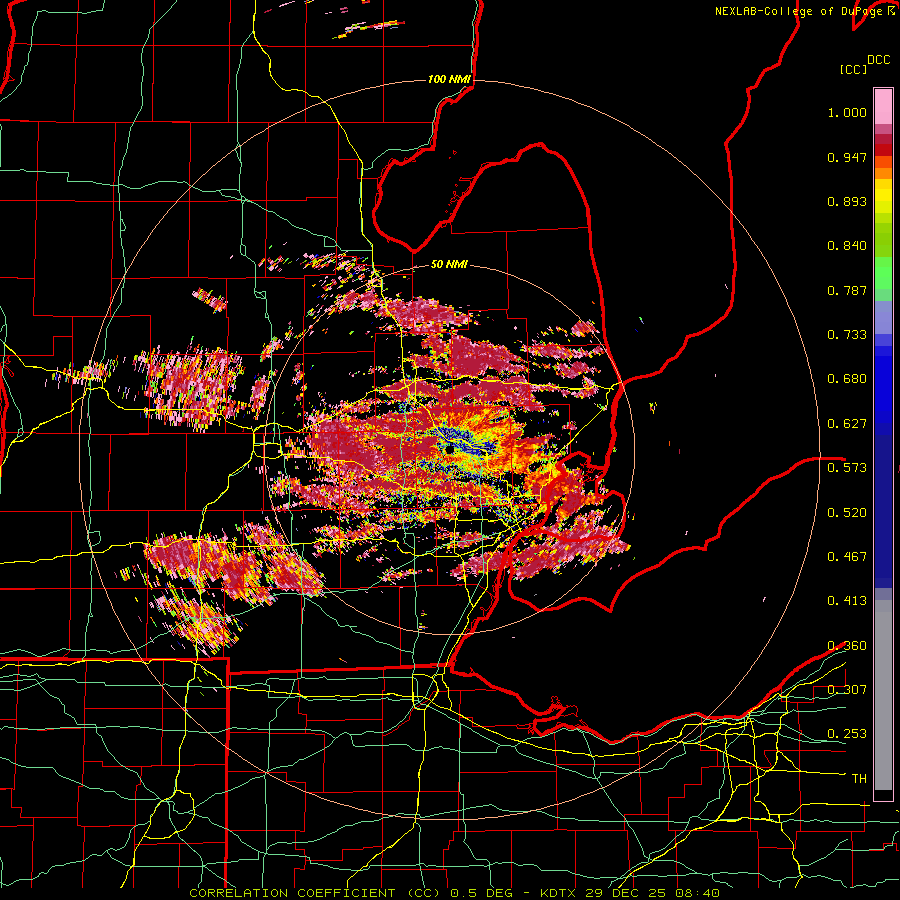Click the 50 NMI range ring label
Viewport: 900px width, 900px height.
click(x=449, y=265)
